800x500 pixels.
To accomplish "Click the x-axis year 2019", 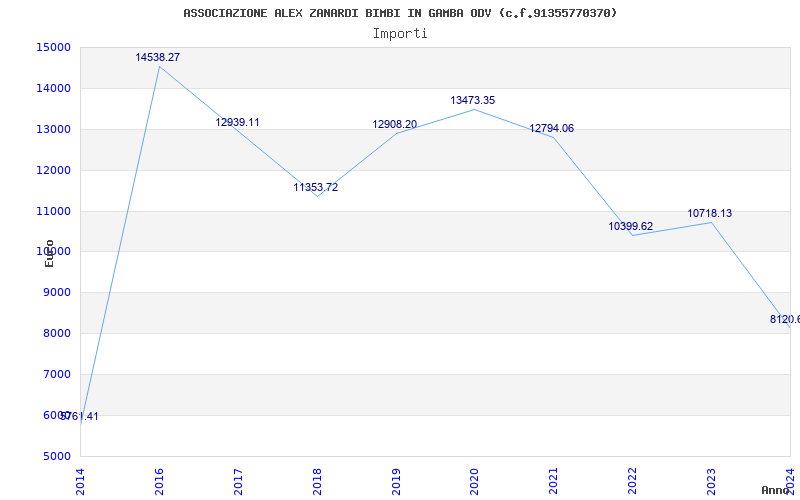I will coord(396,481).
